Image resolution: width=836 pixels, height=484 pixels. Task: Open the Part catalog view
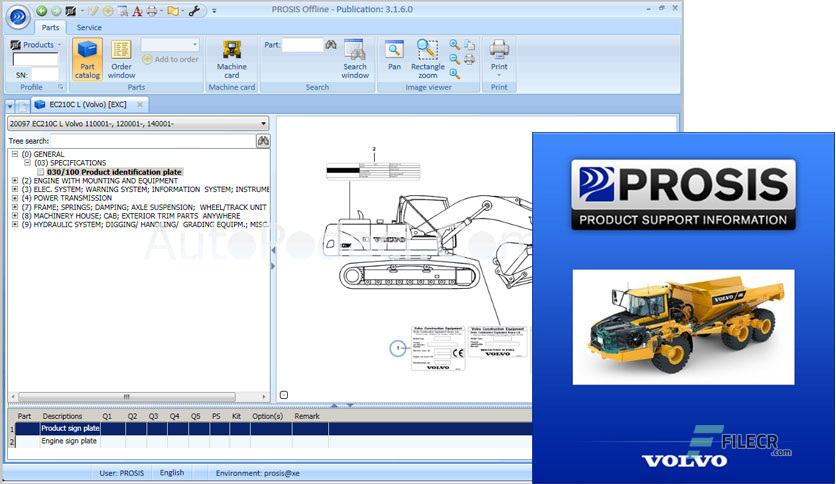(88, 58)
